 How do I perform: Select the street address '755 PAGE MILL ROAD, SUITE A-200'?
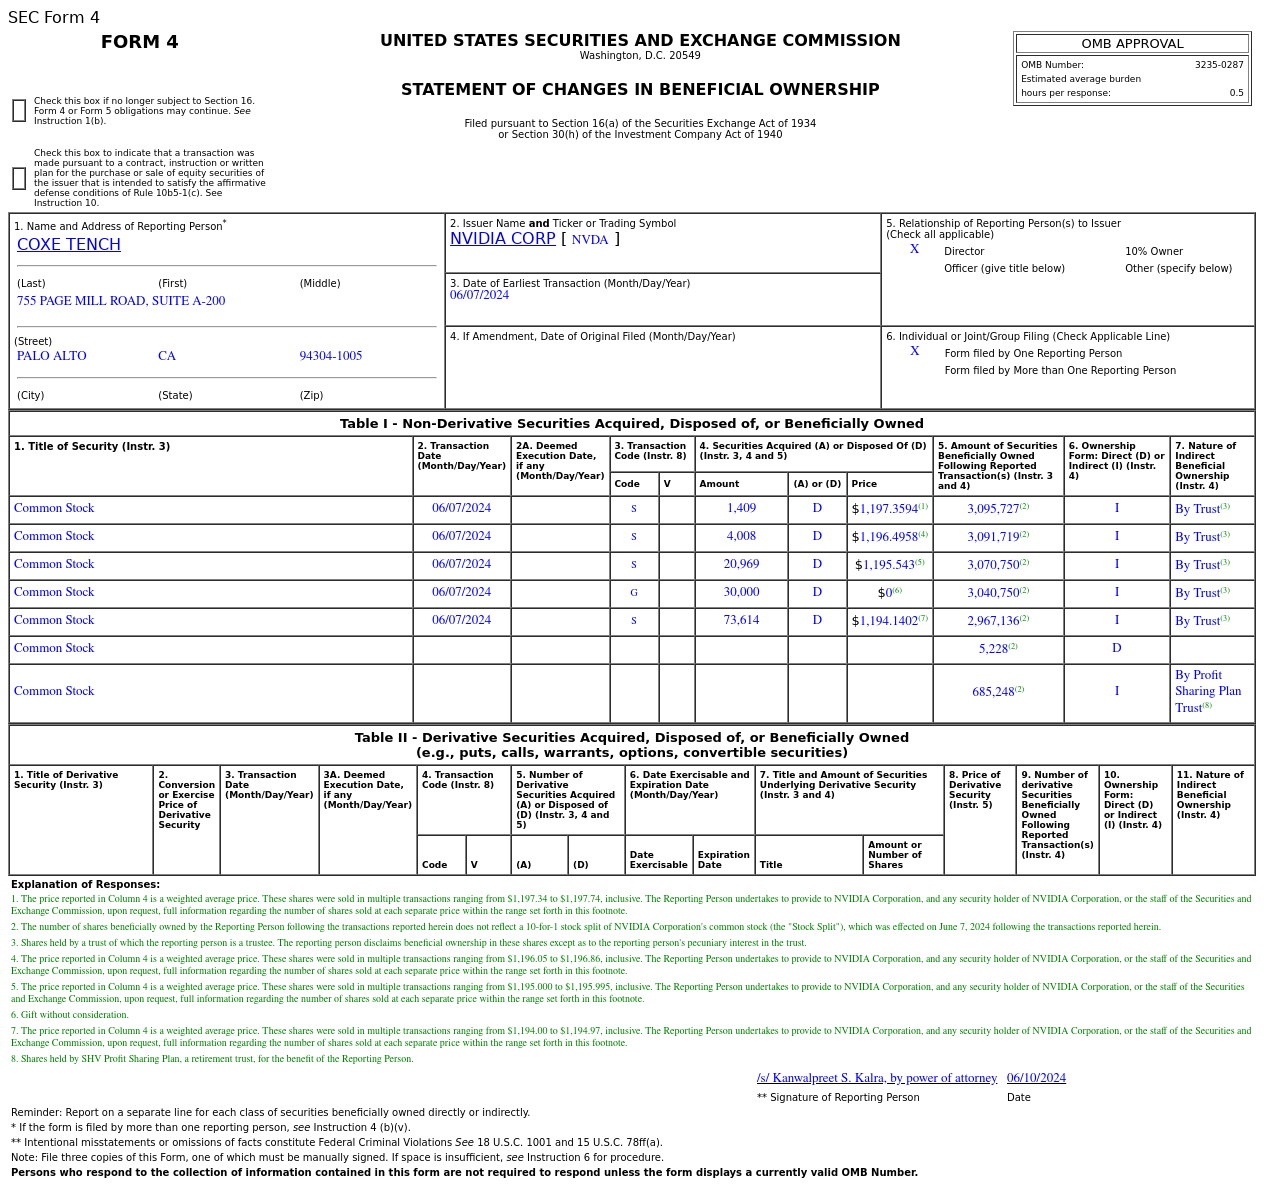(121, 301)
